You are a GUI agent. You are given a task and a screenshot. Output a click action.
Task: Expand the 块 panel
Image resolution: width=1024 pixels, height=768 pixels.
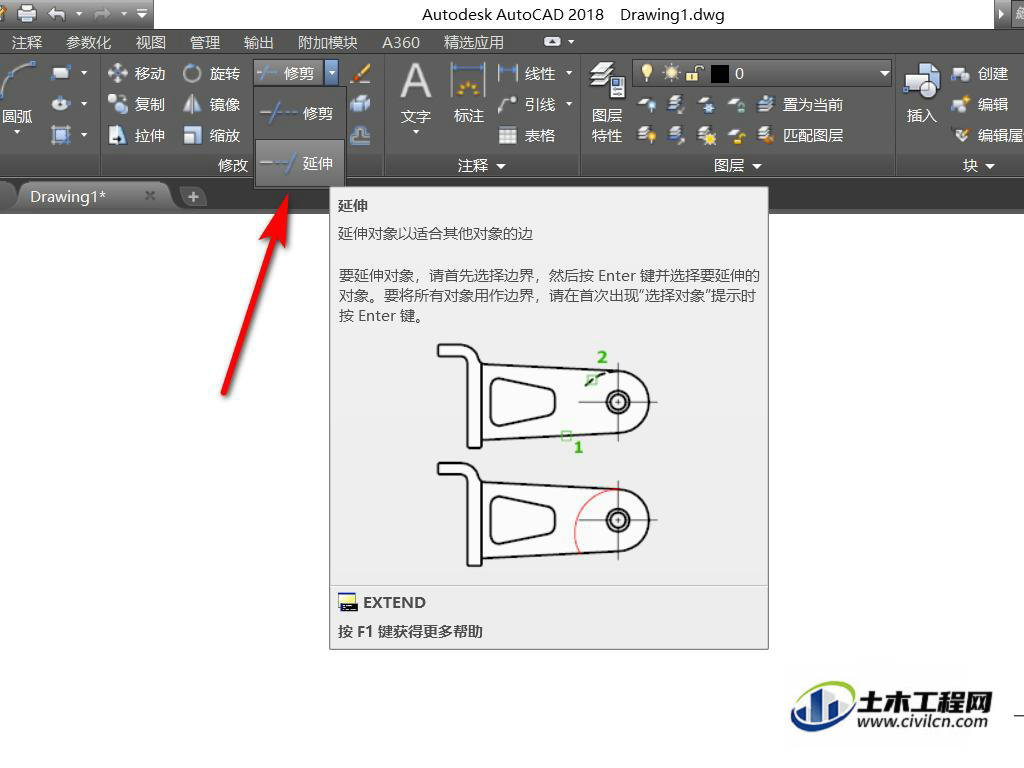coord(978,166)
